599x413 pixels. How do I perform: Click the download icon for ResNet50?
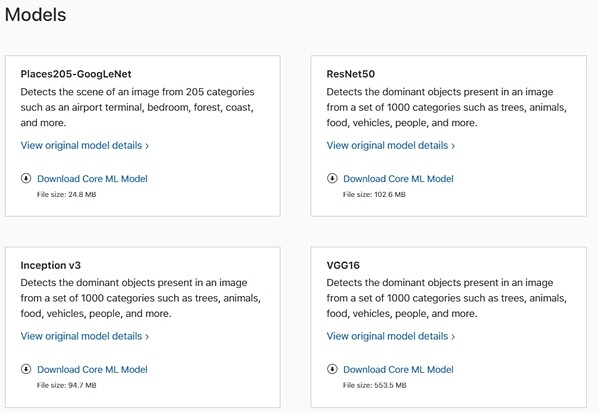[x=332, y=178]
